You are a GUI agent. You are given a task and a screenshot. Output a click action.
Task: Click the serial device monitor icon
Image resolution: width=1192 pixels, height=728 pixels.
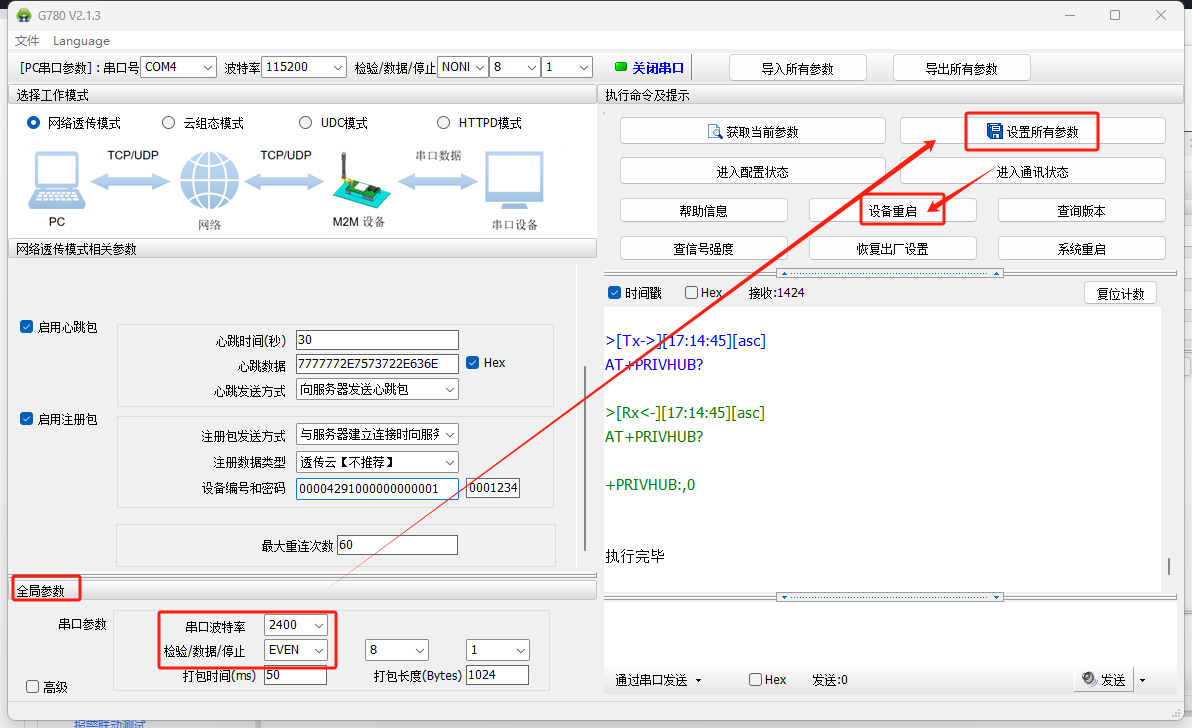coord(514,182)
